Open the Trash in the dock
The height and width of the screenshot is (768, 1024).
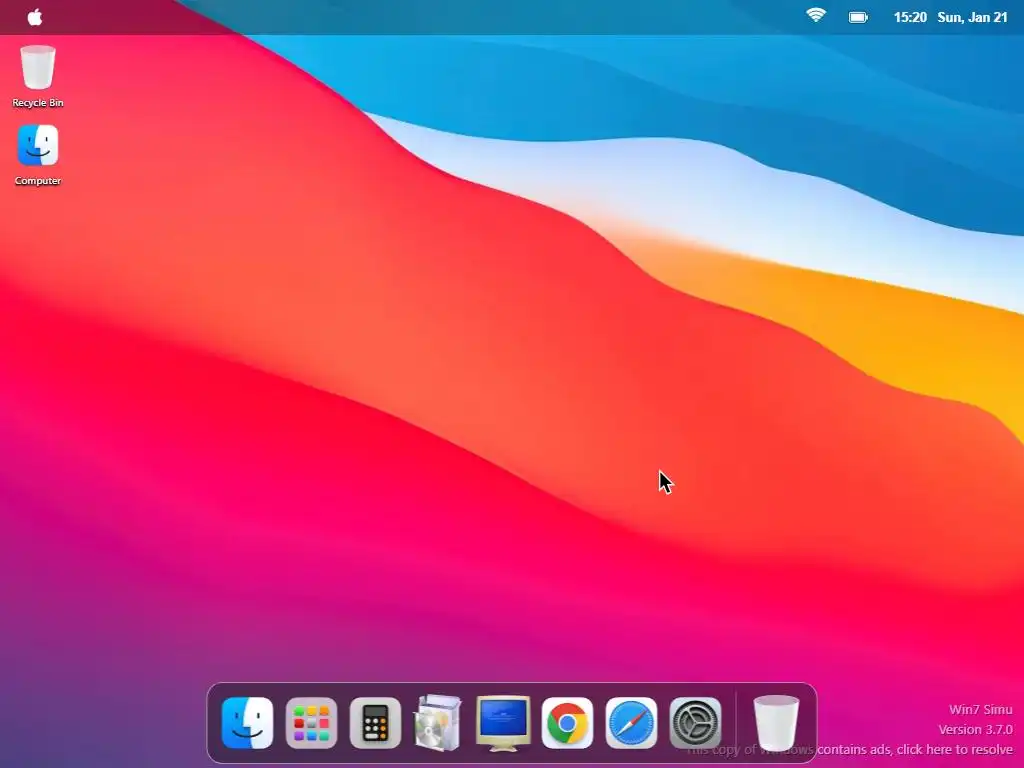point(776,723)
